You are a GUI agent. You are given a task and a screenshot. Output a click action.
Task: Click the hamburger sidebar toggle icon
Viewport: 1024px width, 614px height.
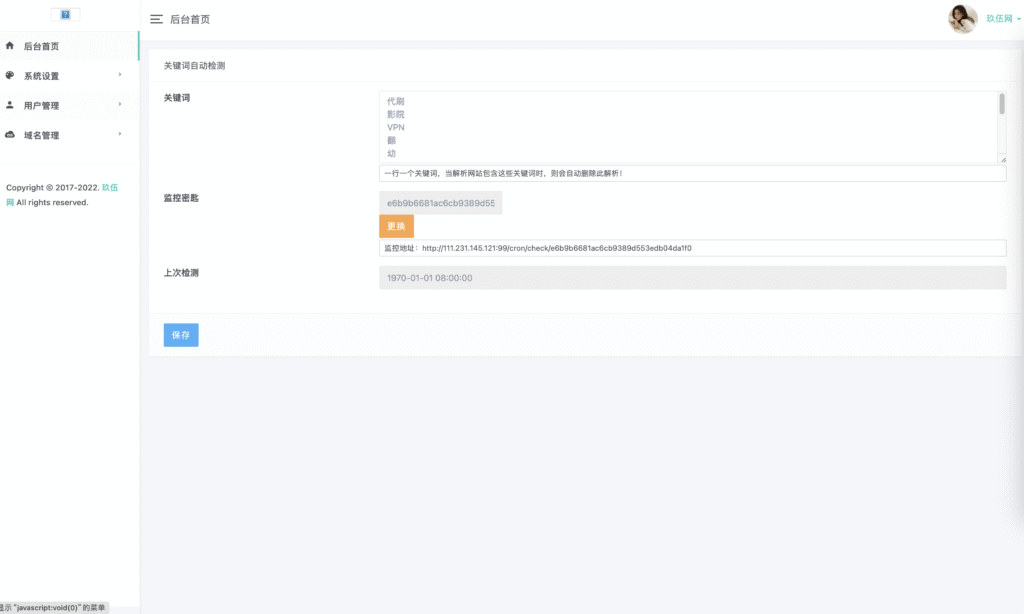point(156,19)
